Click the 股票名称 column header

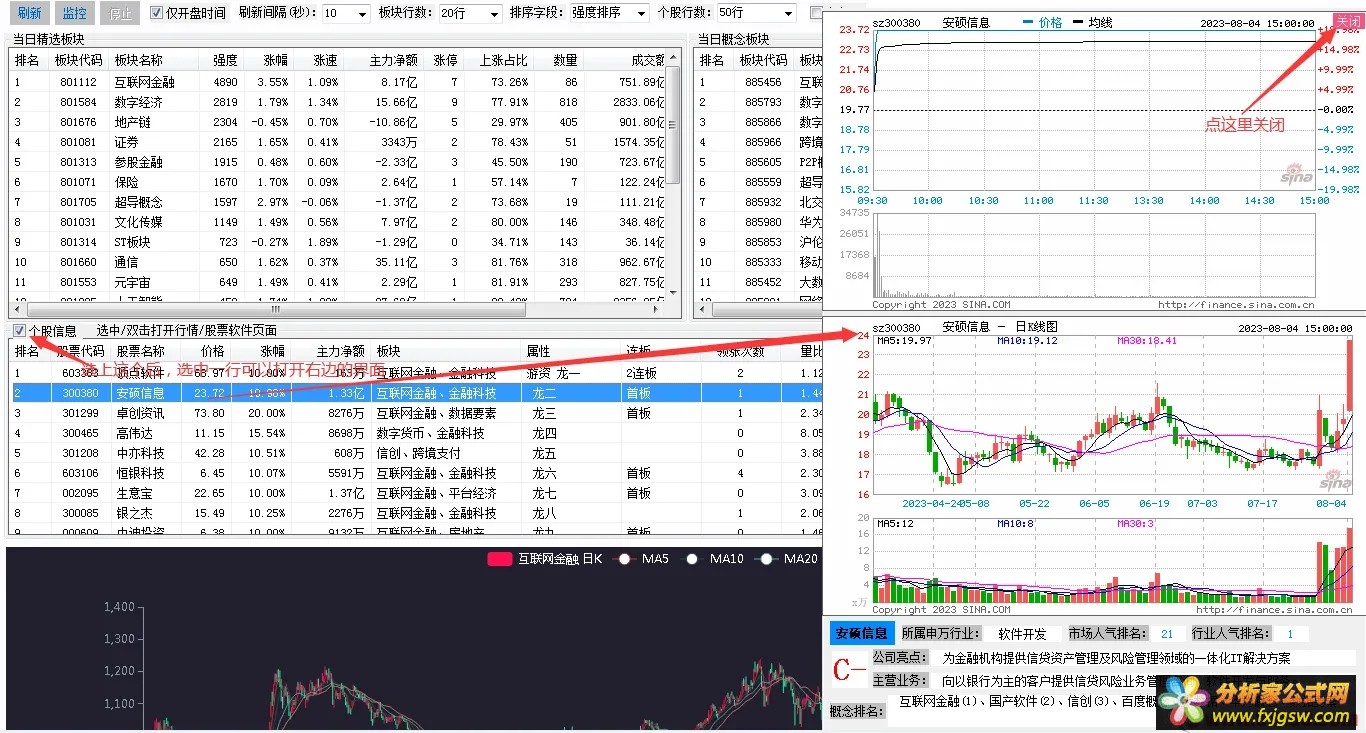point(145,351)
